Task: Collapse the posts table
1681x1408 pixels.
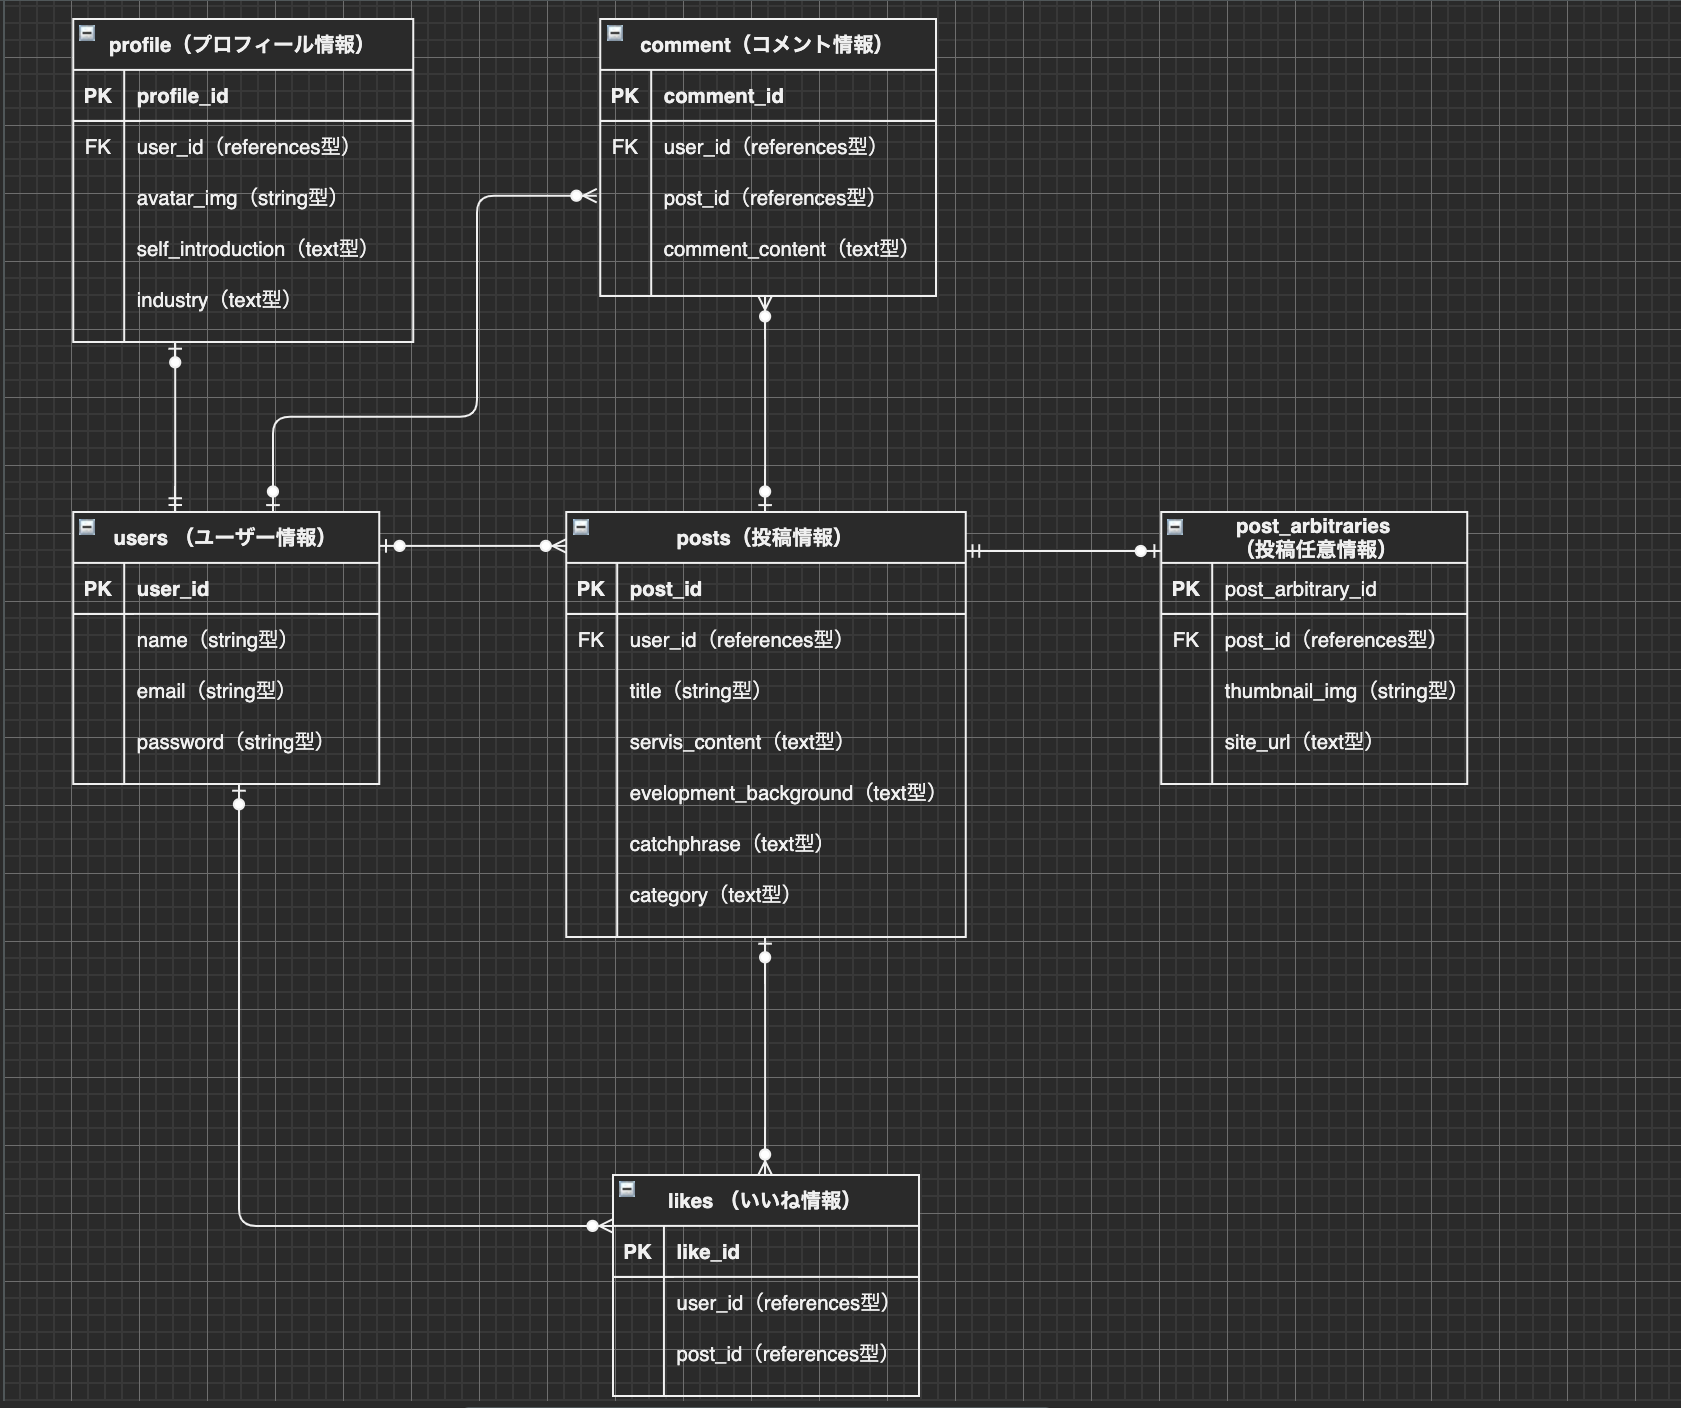Action: [x=581, y=526]
